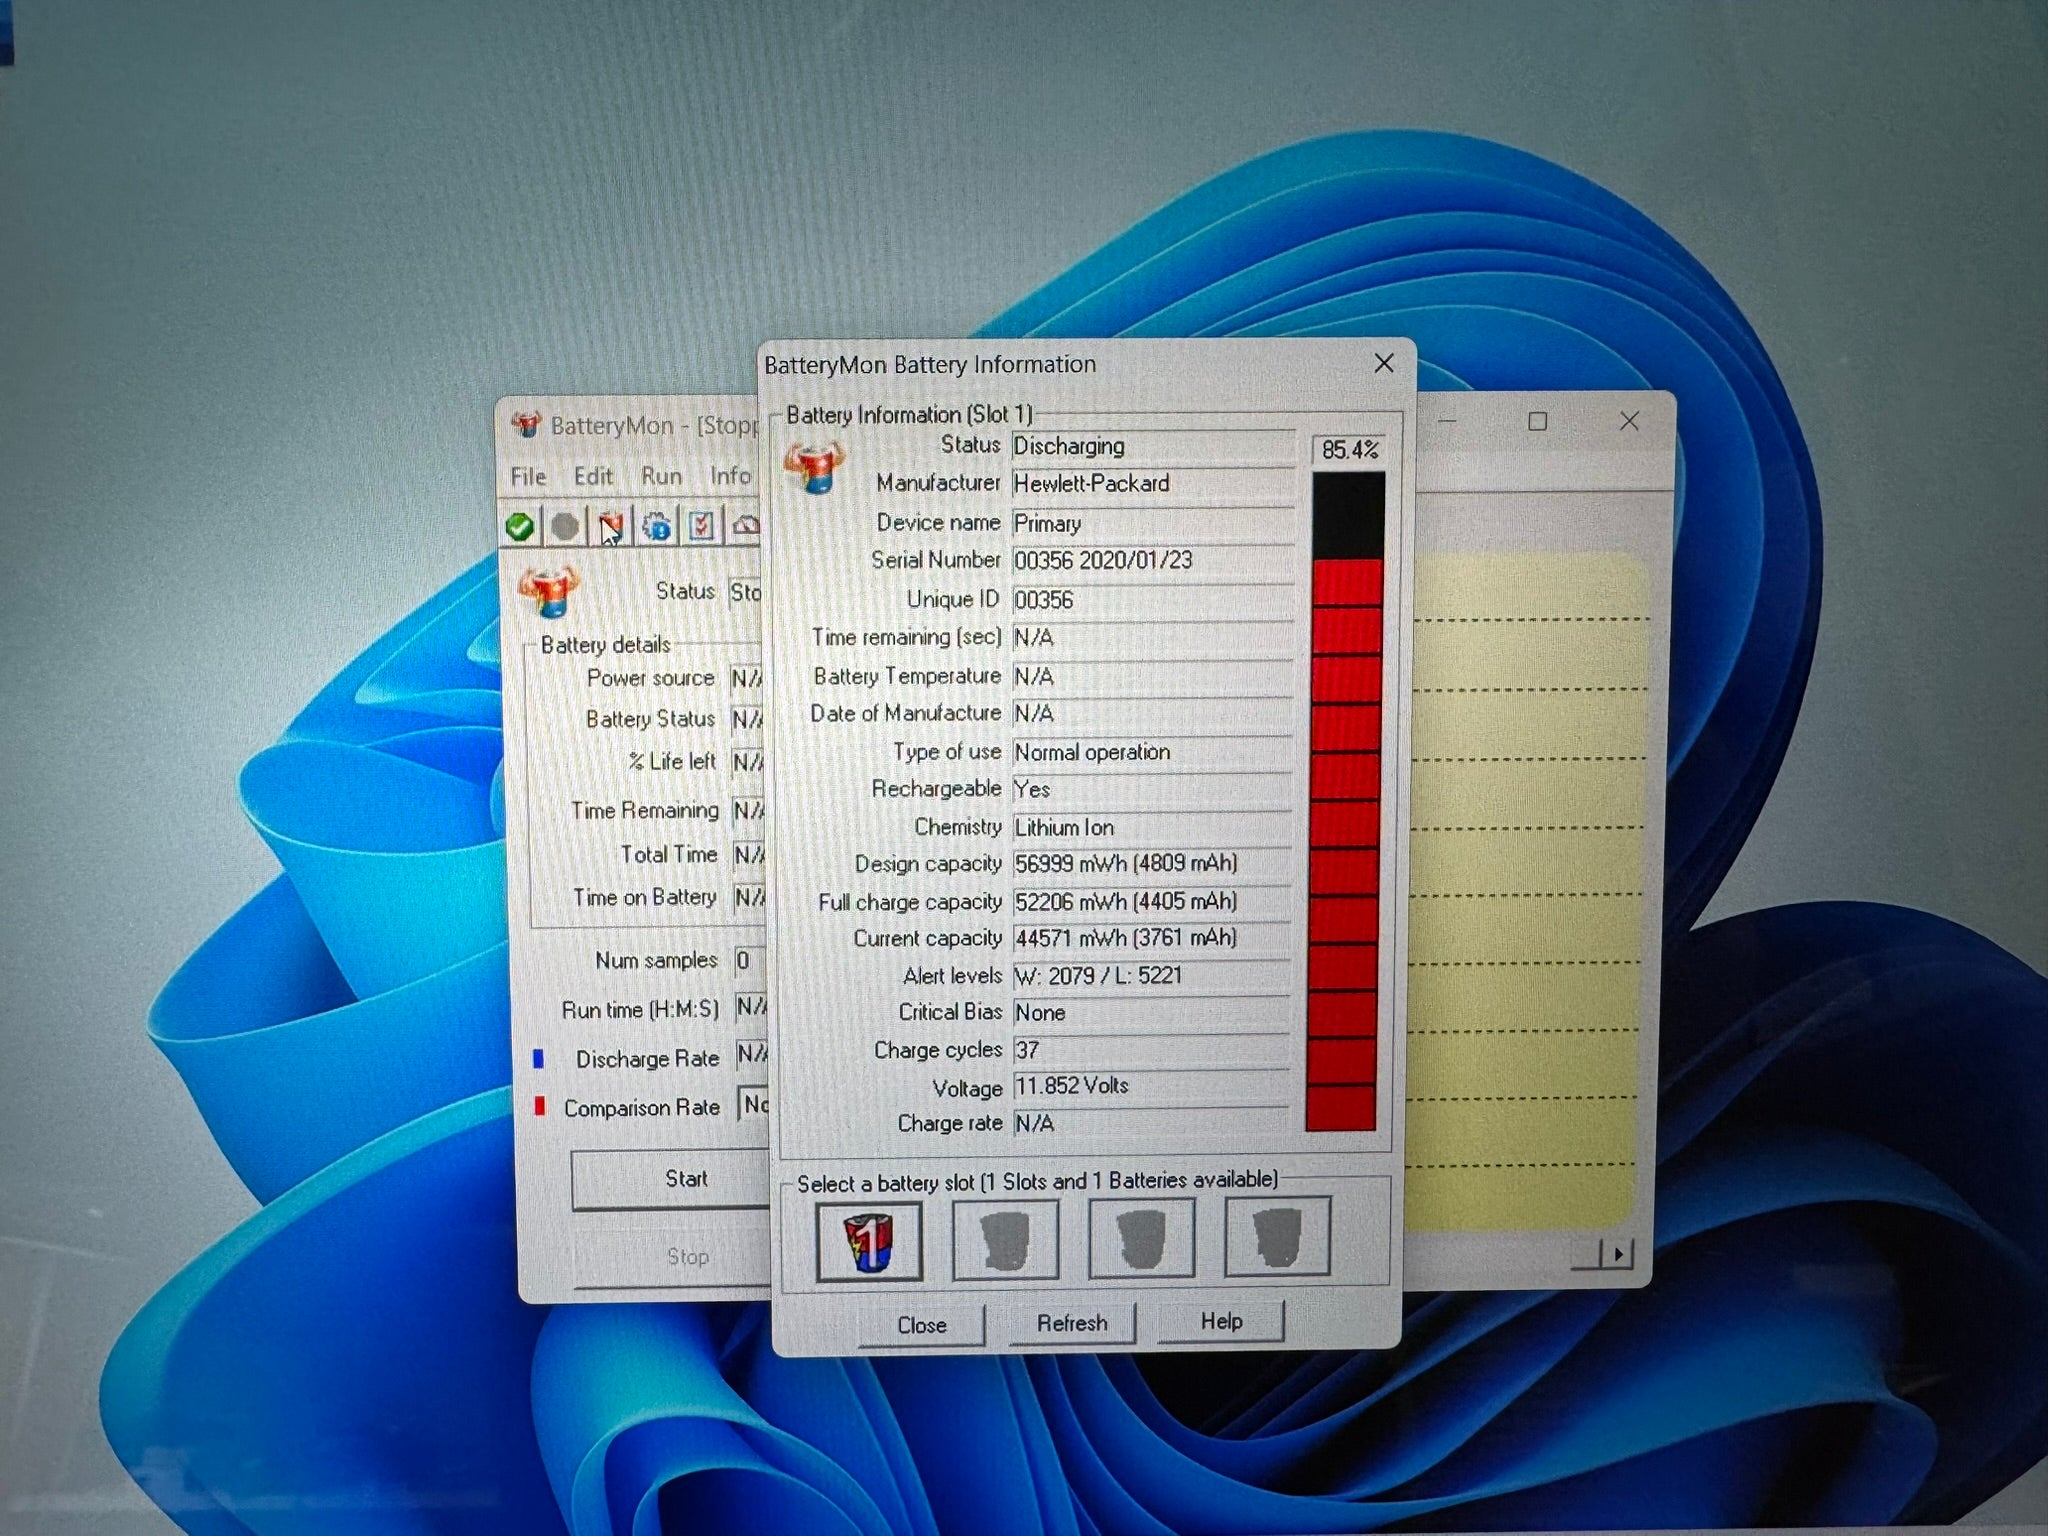Image resolution: width=2048 pixels, height=1536 pixels.
Task: Click the red Comparison Rate color marker
Action: pyautogui.click(x=539, y=1107)
